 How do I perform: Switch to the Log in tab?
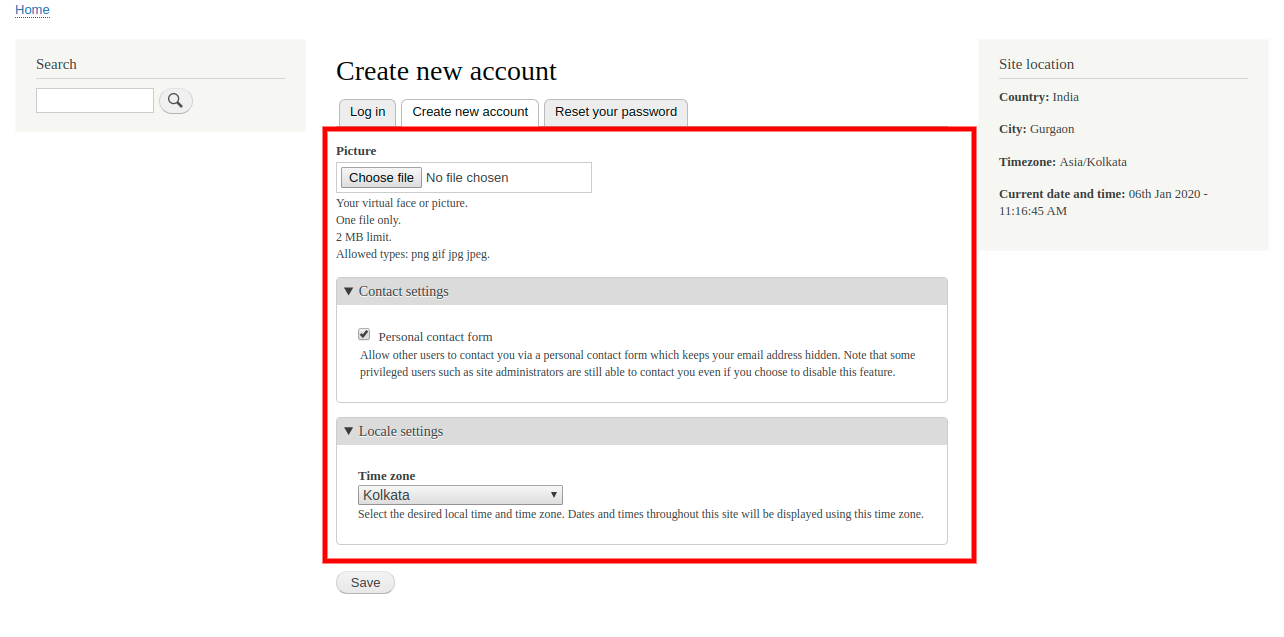(x=367, y=112)
